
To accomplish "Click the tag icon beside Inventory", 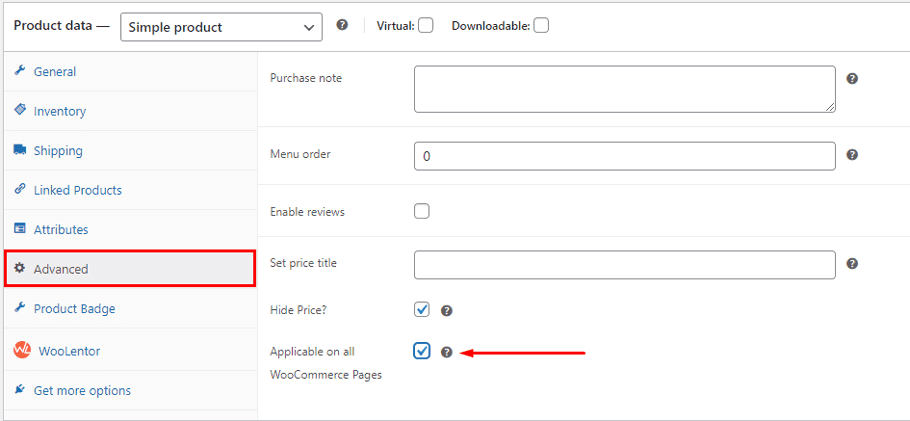I will pyautogui.click(x=20, y=110).
